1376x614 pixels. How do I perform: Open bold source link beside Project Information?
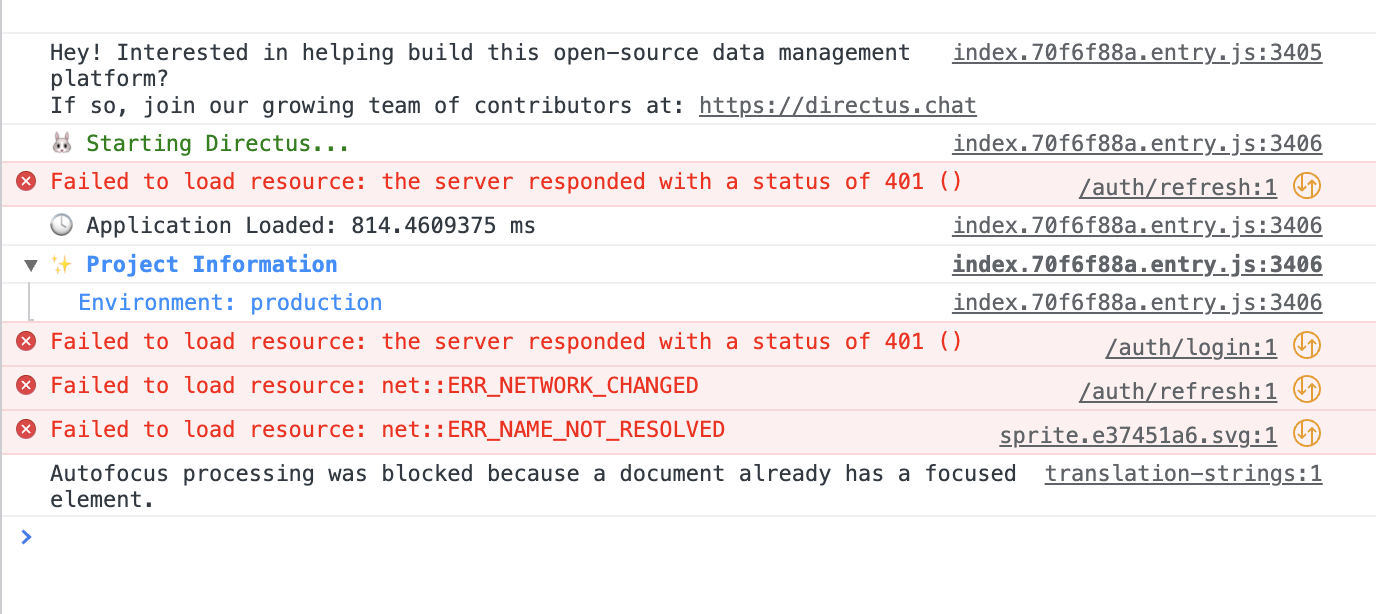point(1137,265)
